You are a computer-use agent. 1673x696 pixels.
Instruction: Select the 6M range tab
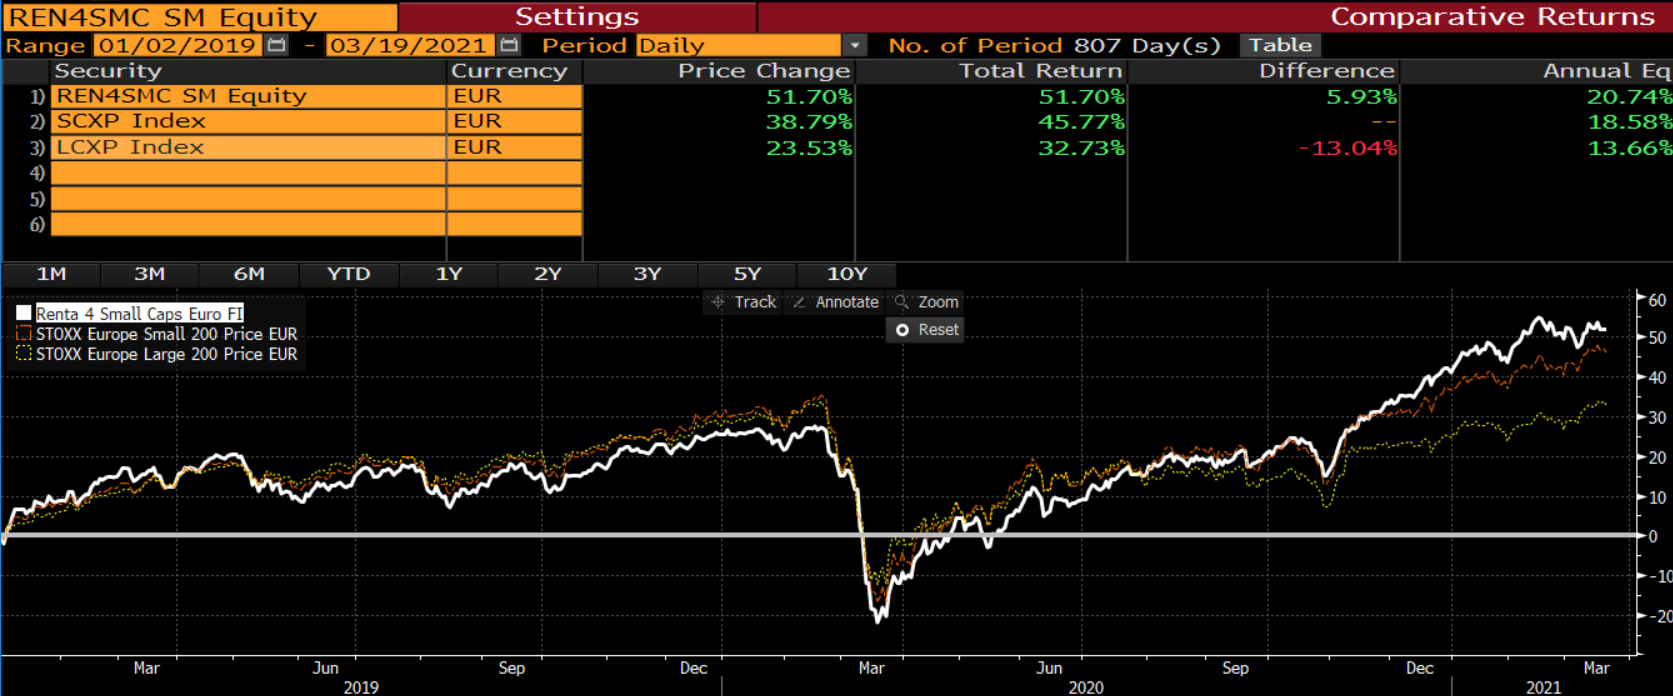[x=249, y=274]
